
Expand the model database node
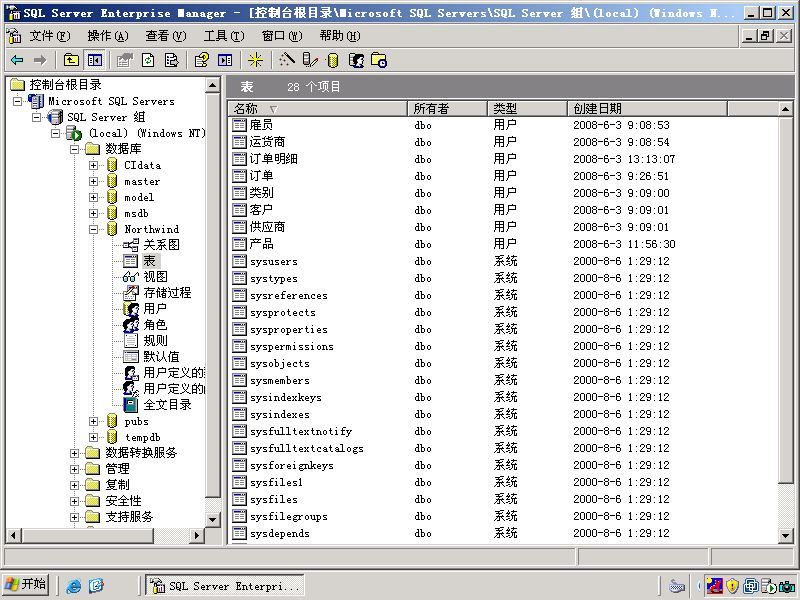coord(93,197)
